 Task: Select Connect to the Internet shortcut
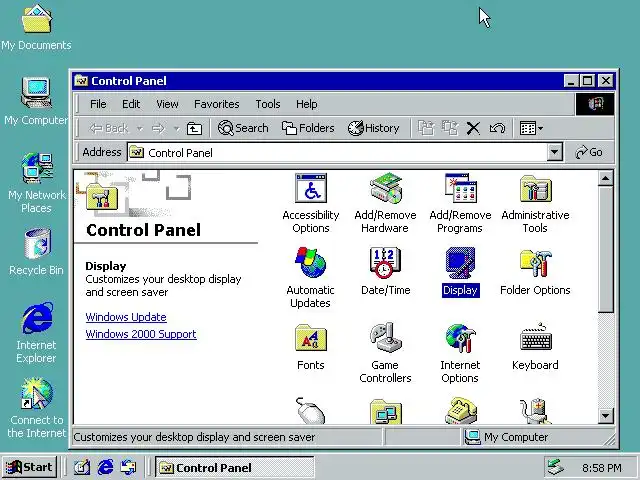pos(36,408)
